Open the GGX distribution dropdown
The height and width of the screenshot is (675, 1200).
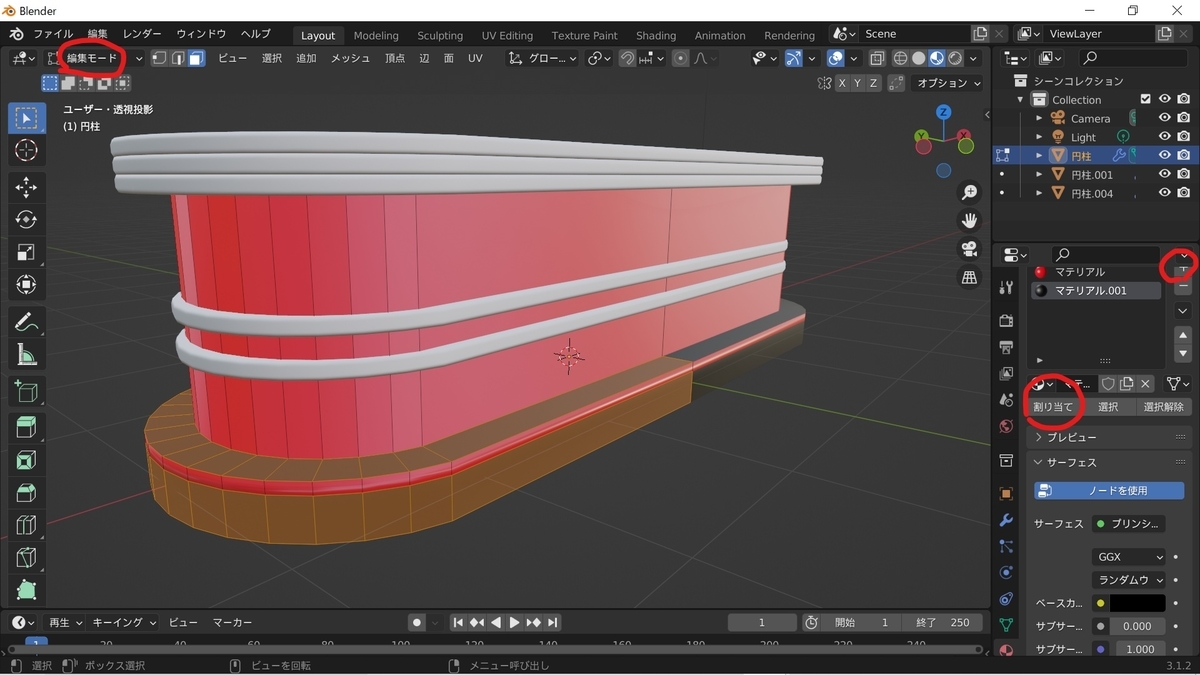[x=1129, y=557]
